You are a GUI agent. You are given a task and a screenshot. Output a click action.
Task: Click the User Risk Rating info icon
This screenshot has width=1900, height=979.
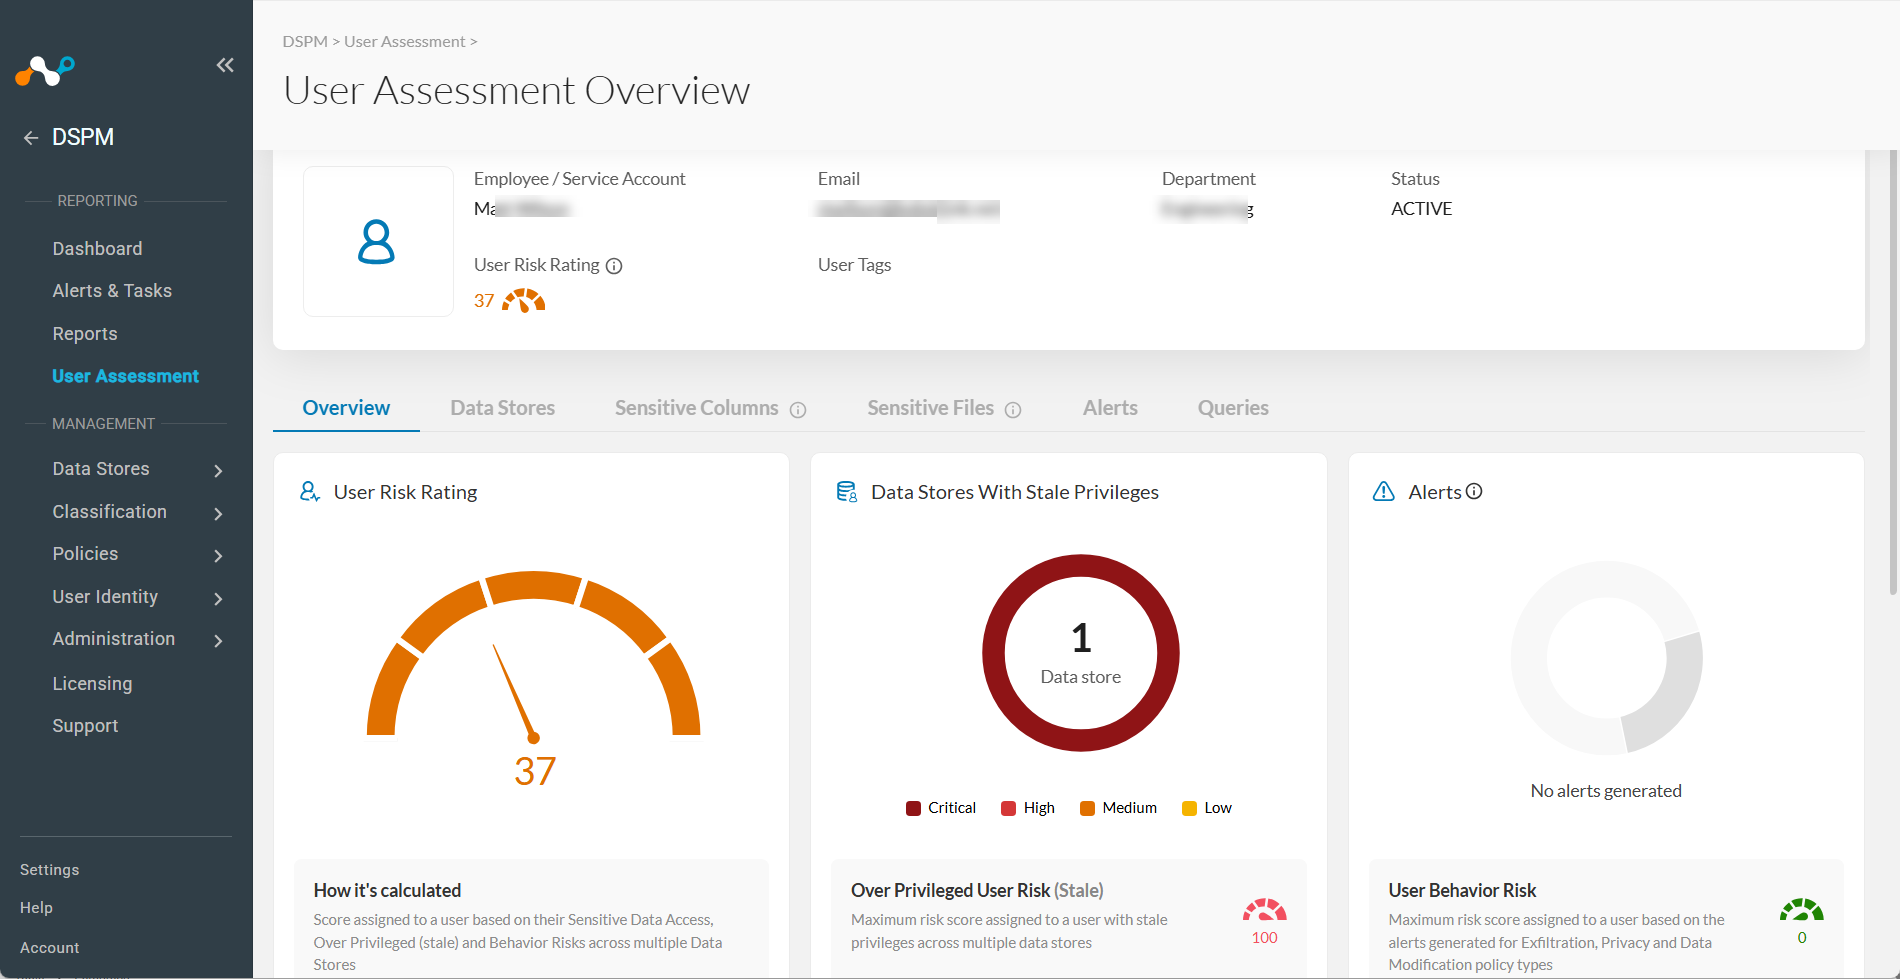tap(614, 266)
